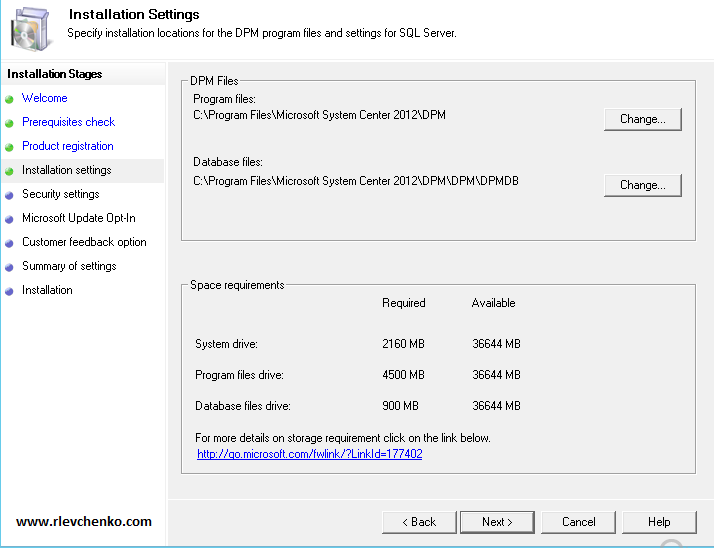
Task: Click the Installation Settings page title
Action: tap(134, 14)
